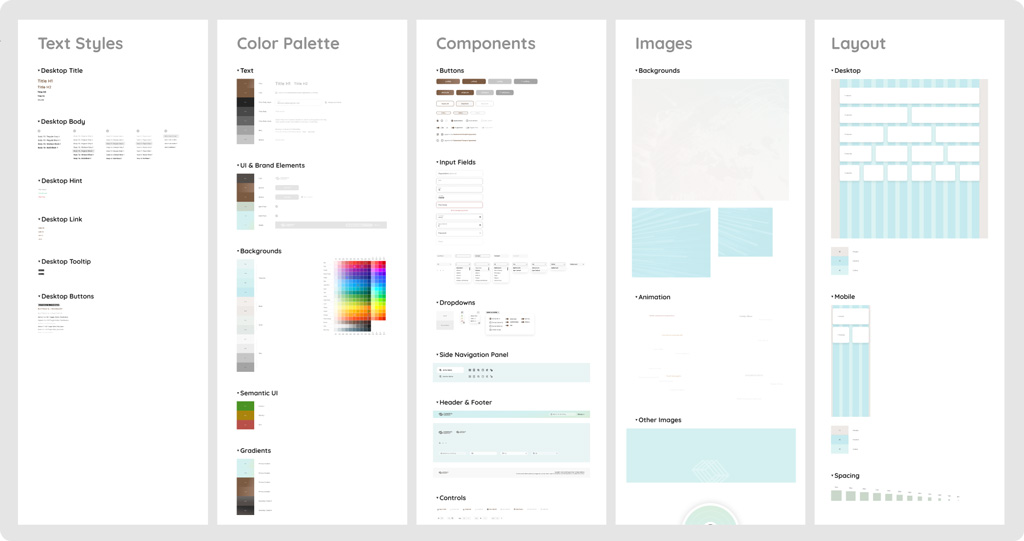Select the Images board heading
Image resolution: width=1024 pixels, height=541 pixels.
(x=663, y=44)
